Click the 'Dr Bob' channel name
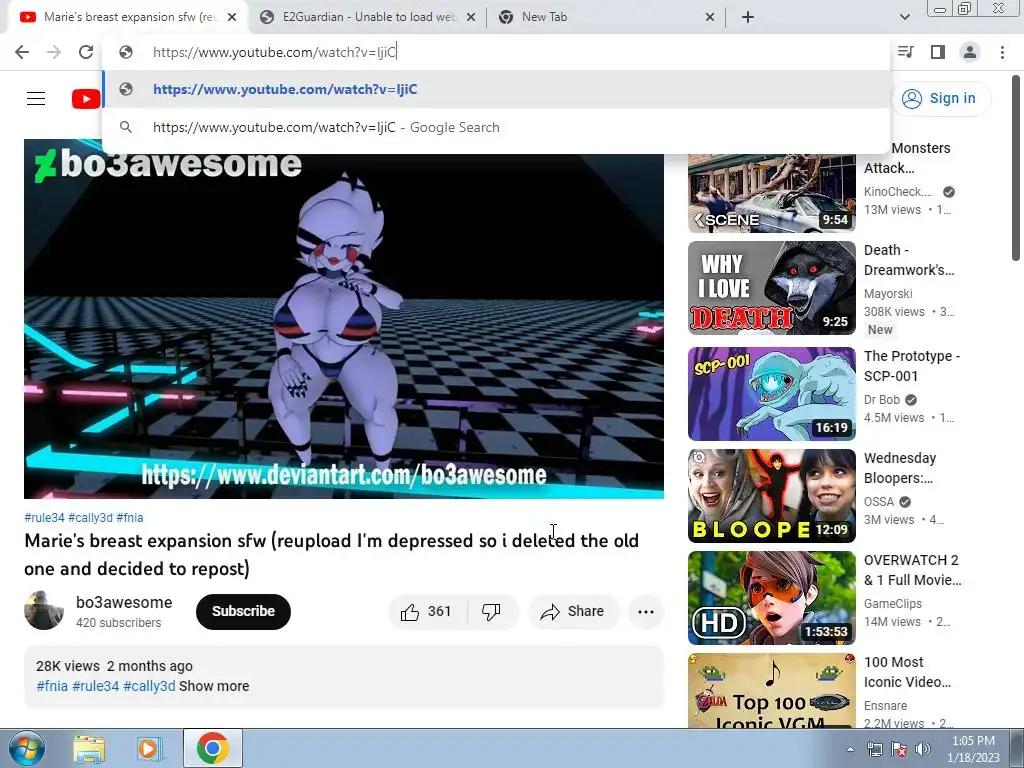Image resolution: width=1024 pixels, height=768 pixels. click(x=882, y=400)
